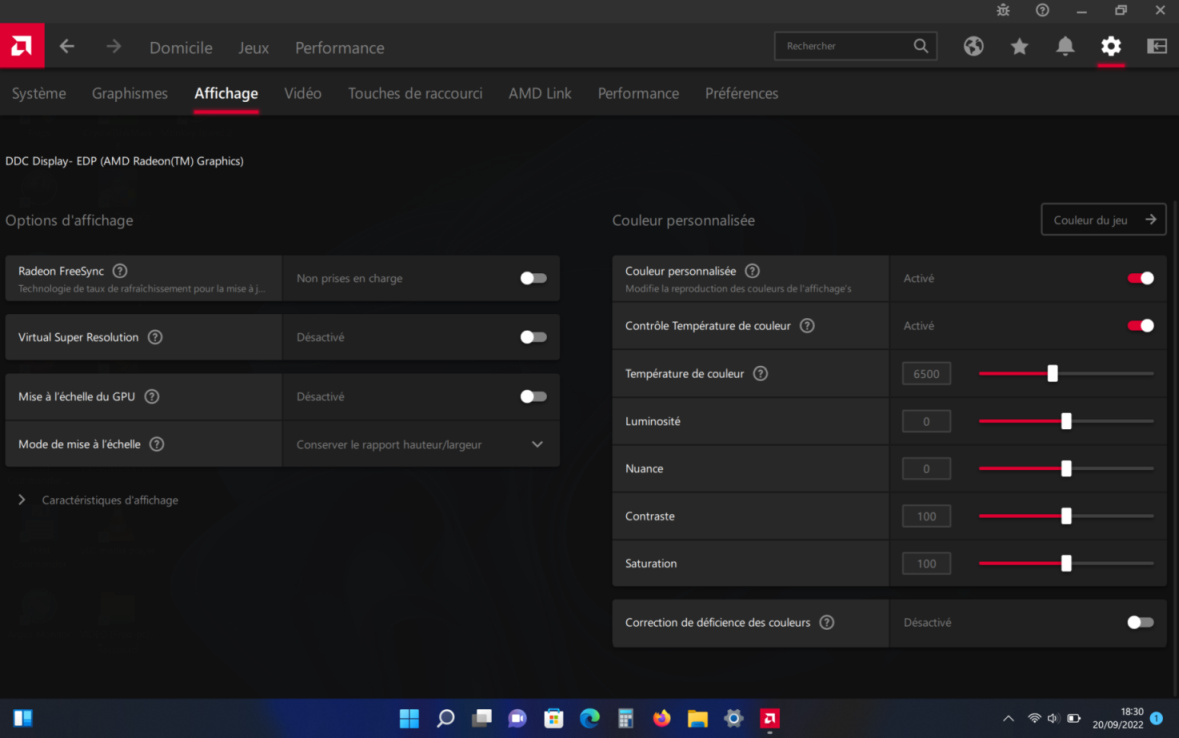Open Calculator from taskbar
1179x738 pixels.
[626, 718]
